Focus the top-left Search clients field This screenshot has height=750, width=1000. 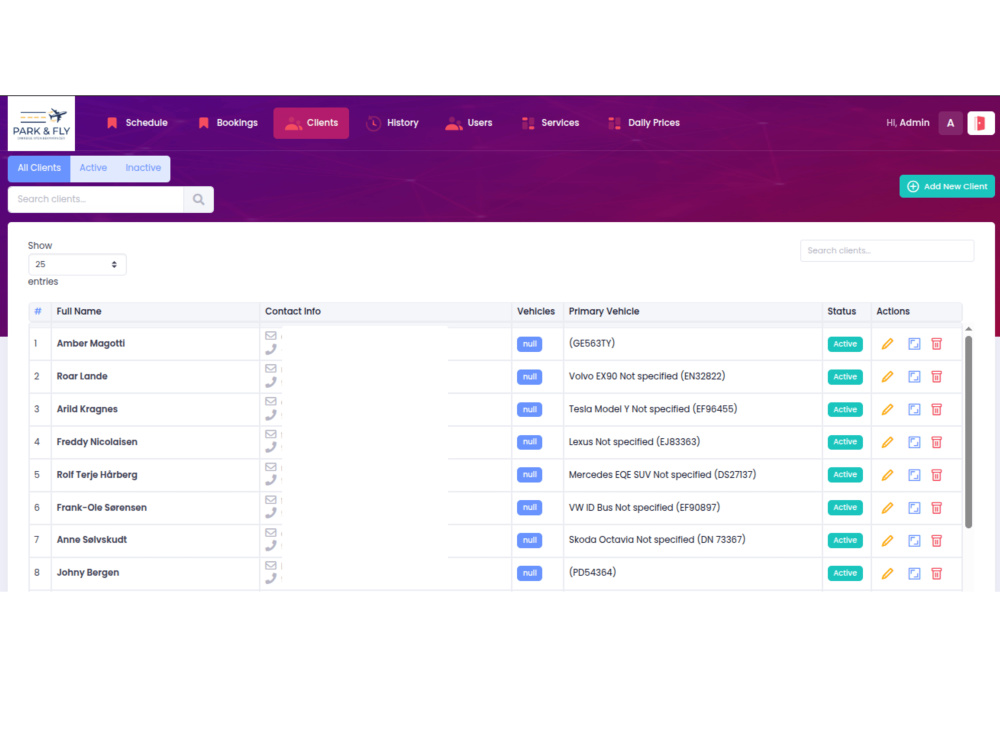[x=96, y=200]
